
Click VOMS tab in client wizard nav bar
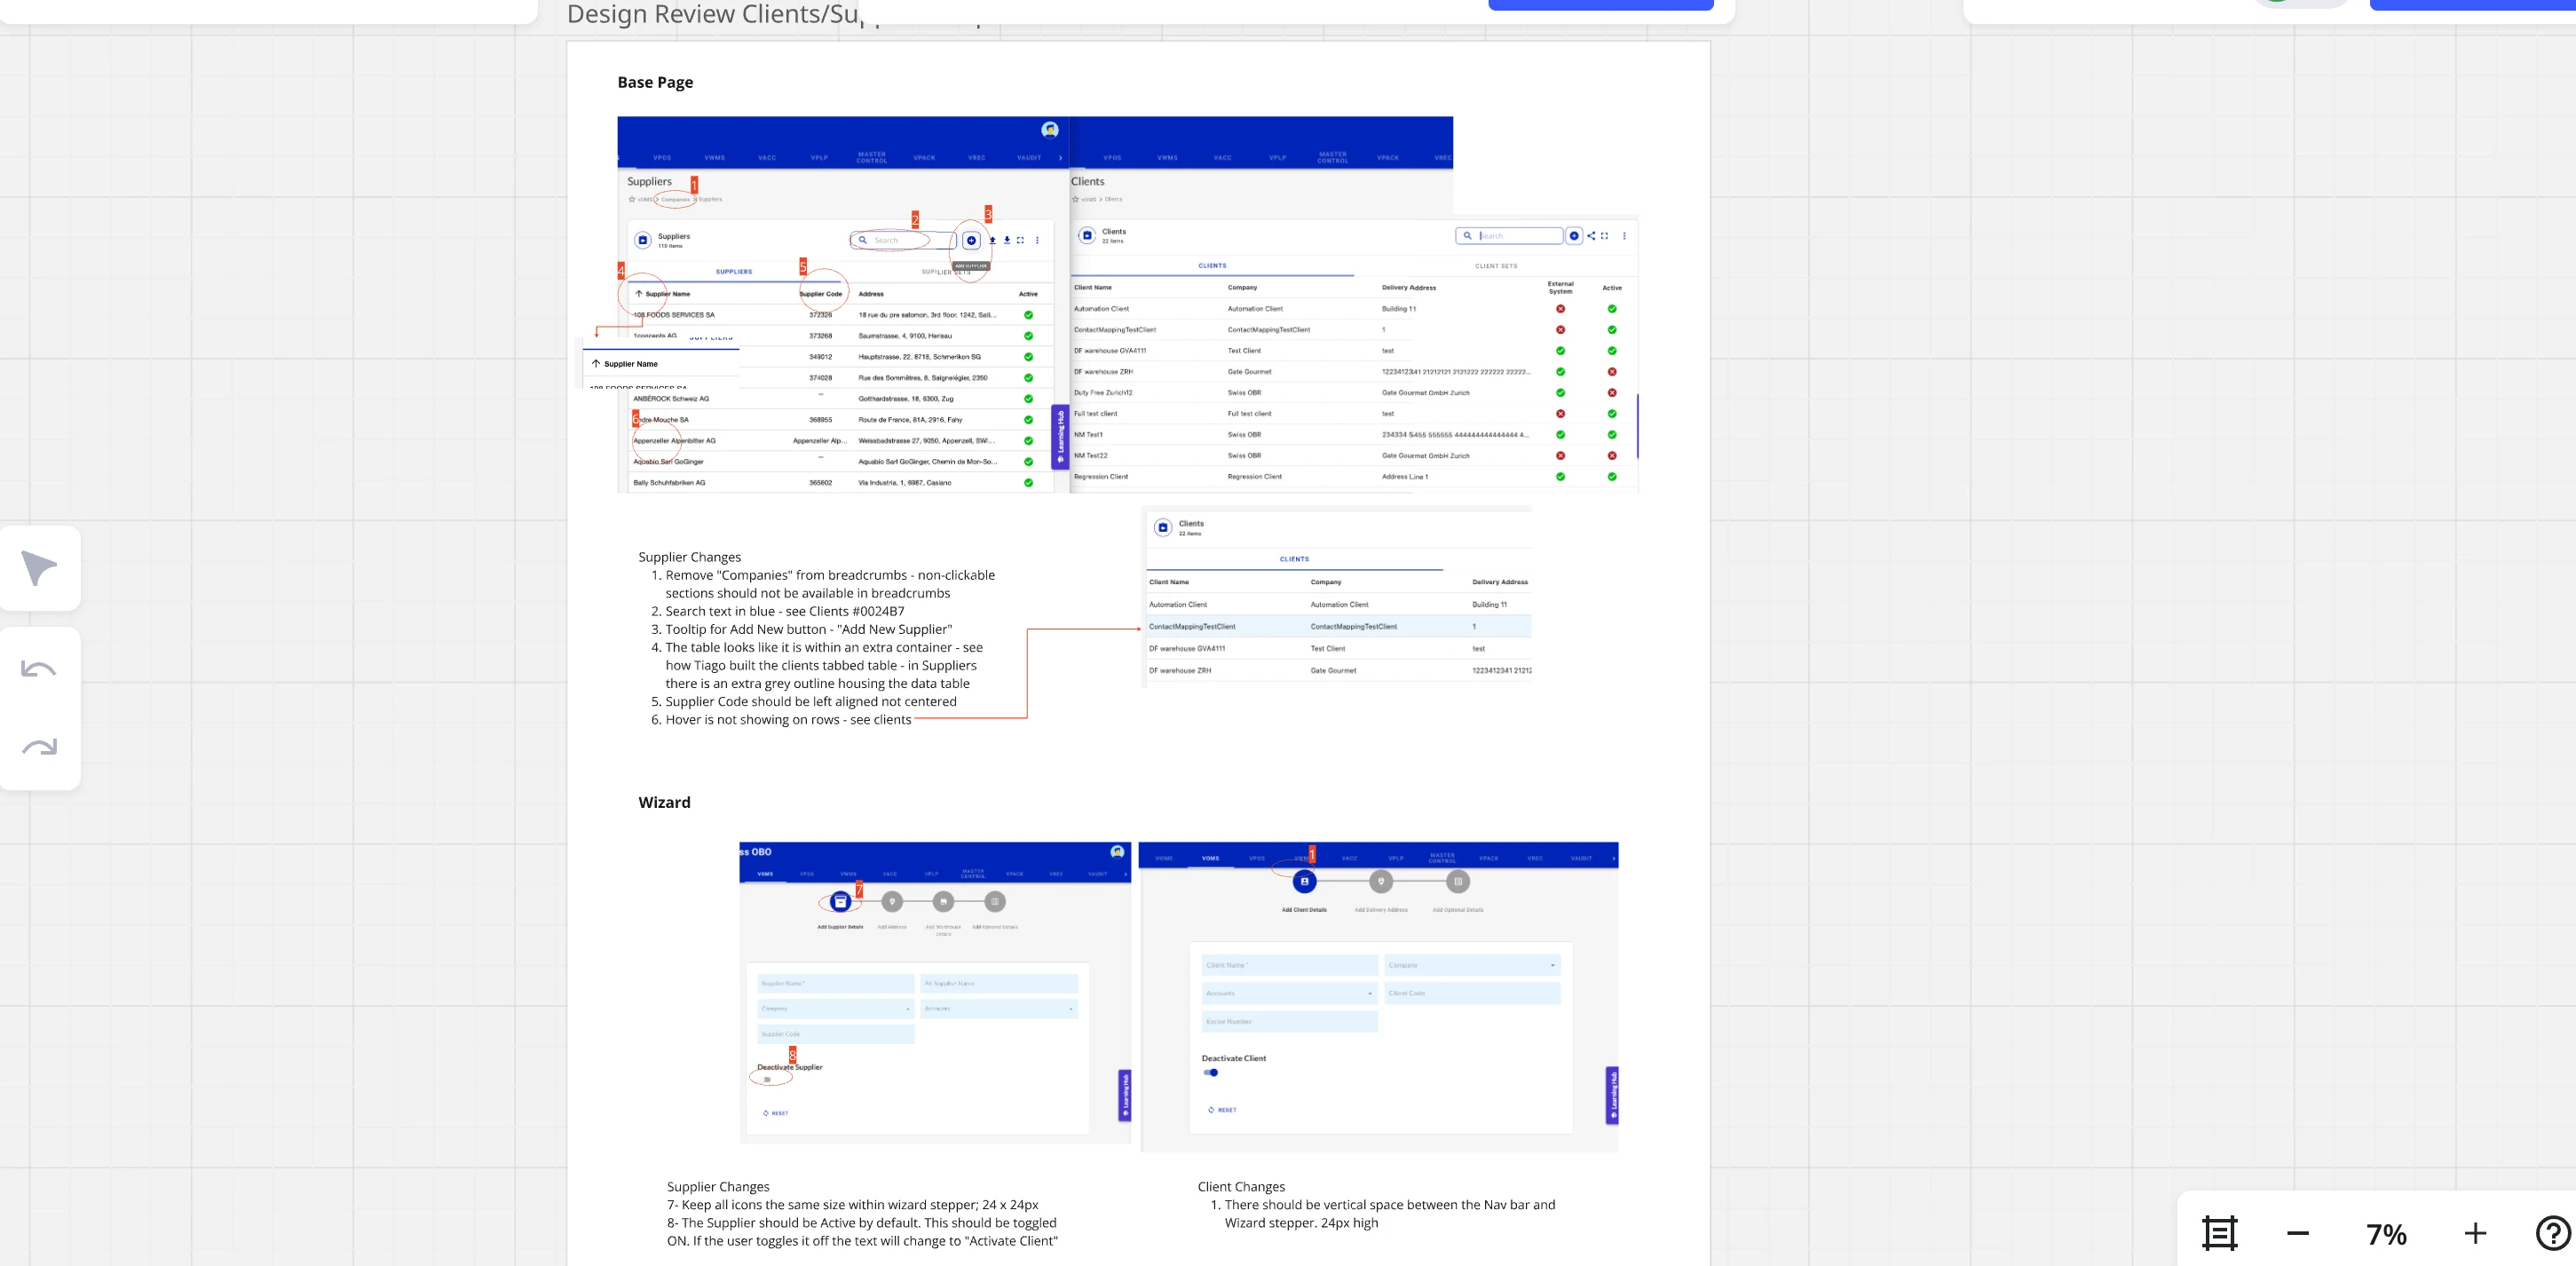1210,858
